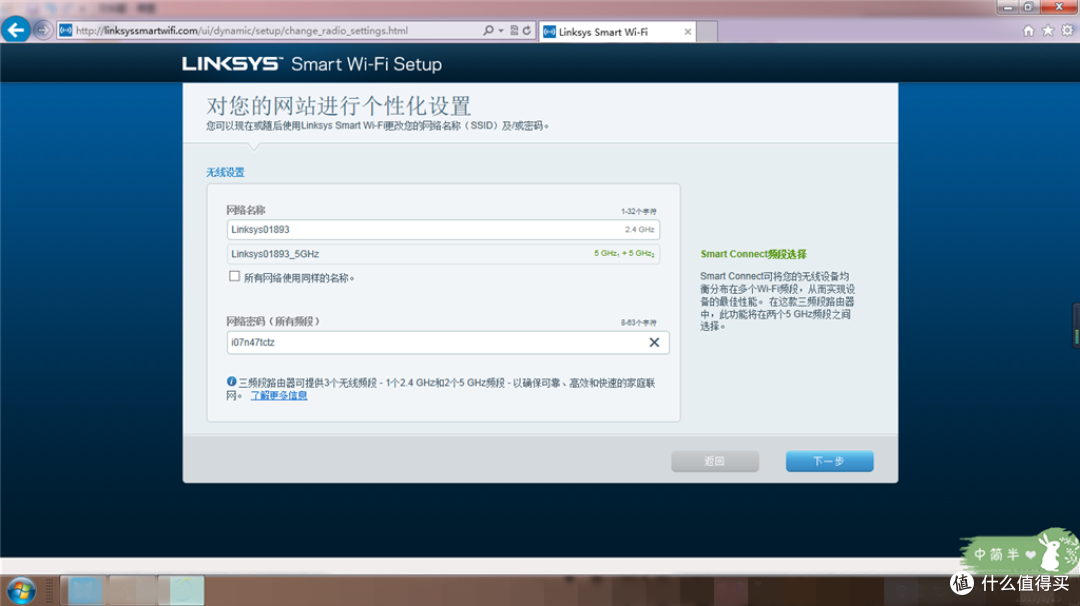Viewport: 1080px width, 606px height.
Task: Go to browser Home icon
Action: pyautogui.click(x=1028, y=30)
